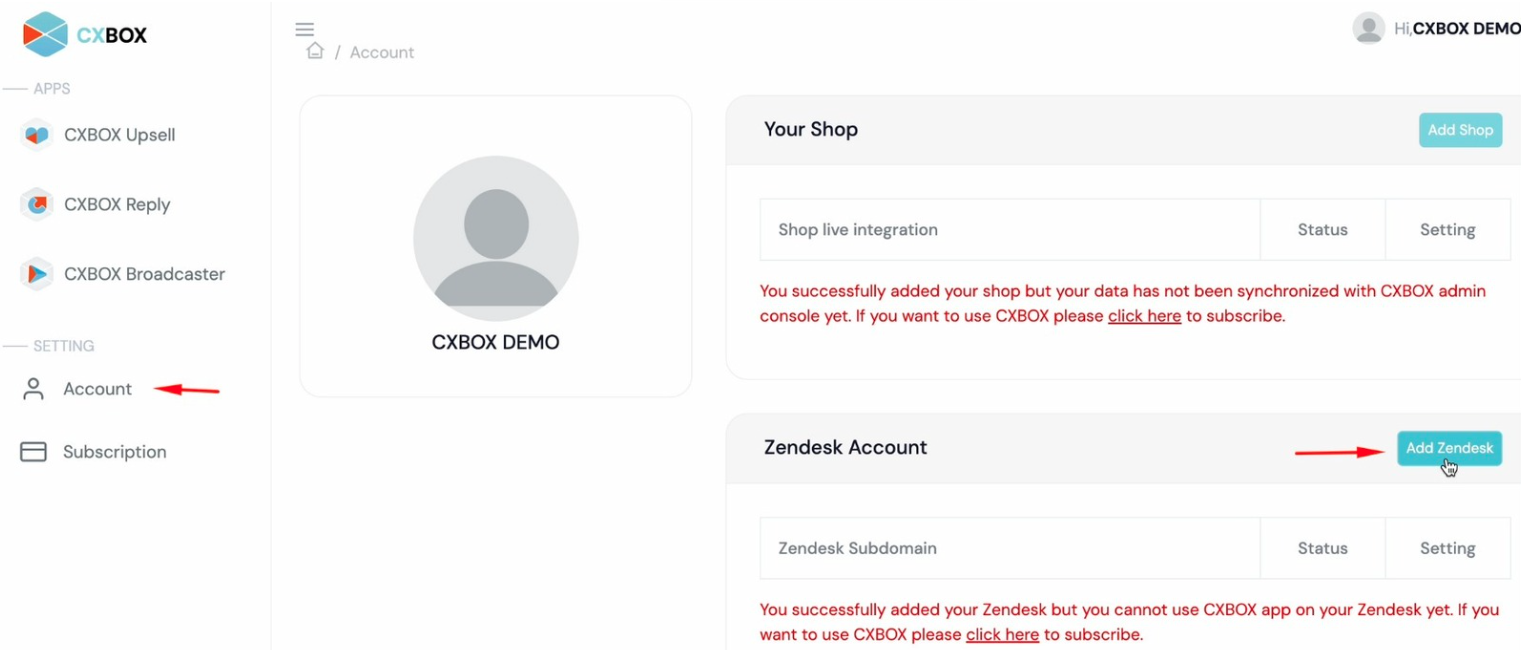
Task: Click the Account person icon in sidebar
Action: click(34, 389)
